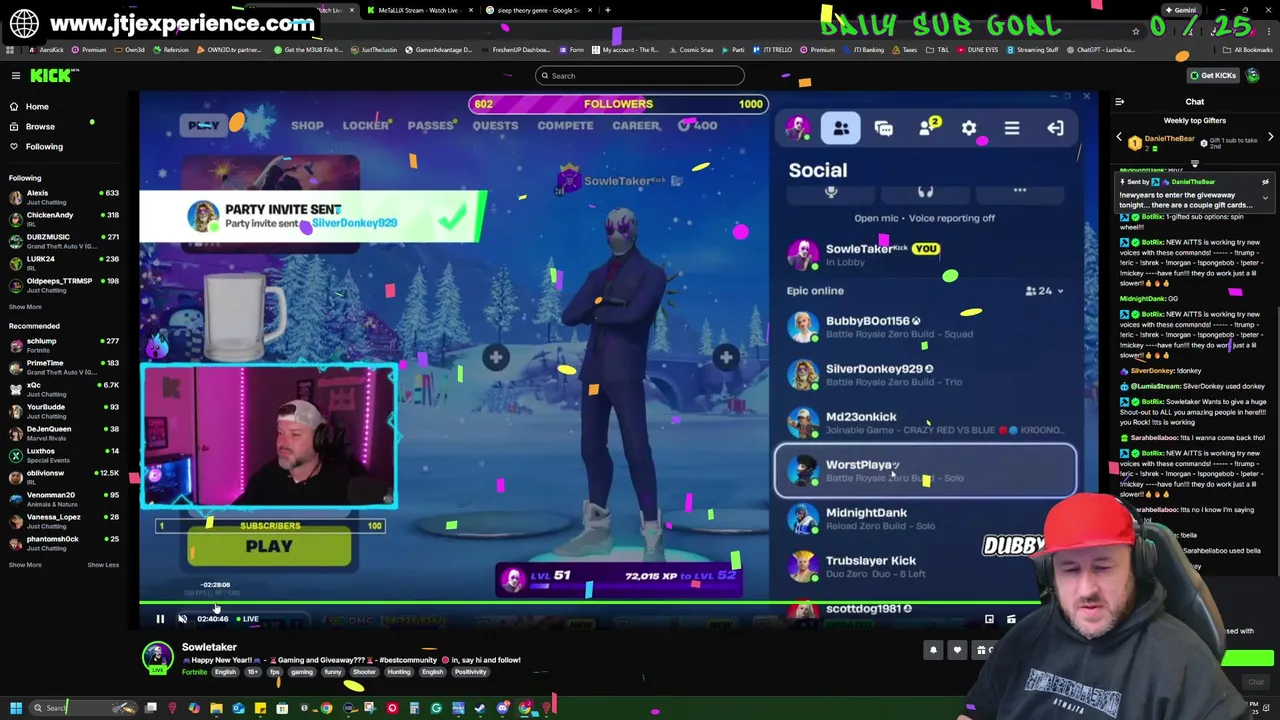Open the schlump recommended channel
The image size is (1280, 720).
(63, 343)
